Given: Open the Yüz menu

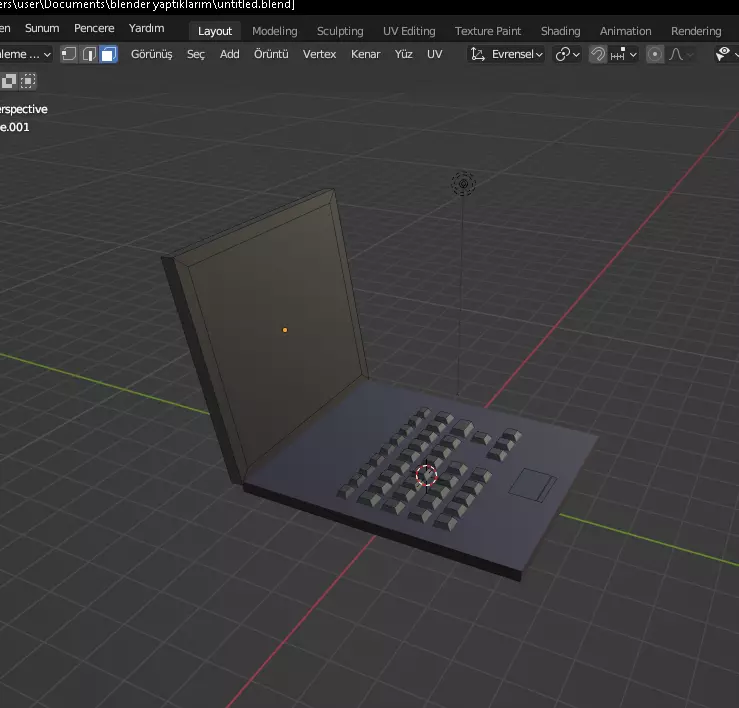Looking at the screenshot, I should click(403, 54).
